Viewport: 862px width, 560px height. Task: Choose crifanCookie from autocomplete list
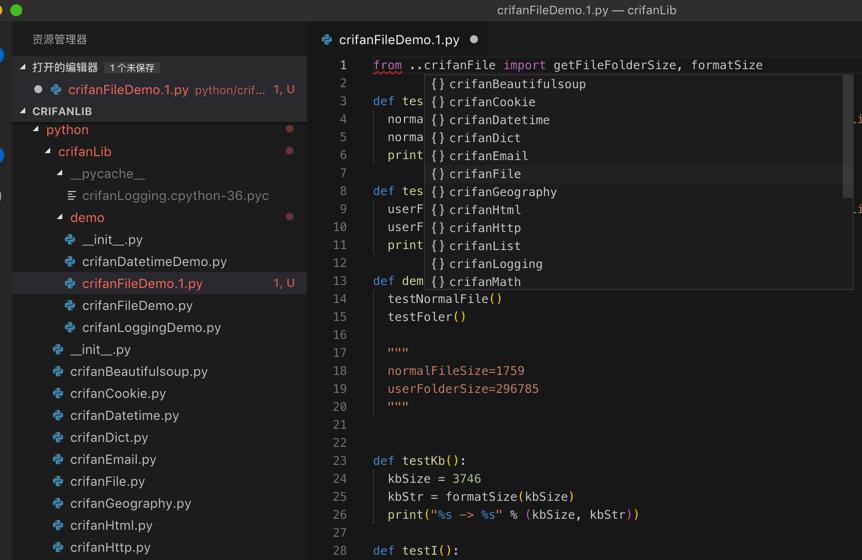point(633,102)
